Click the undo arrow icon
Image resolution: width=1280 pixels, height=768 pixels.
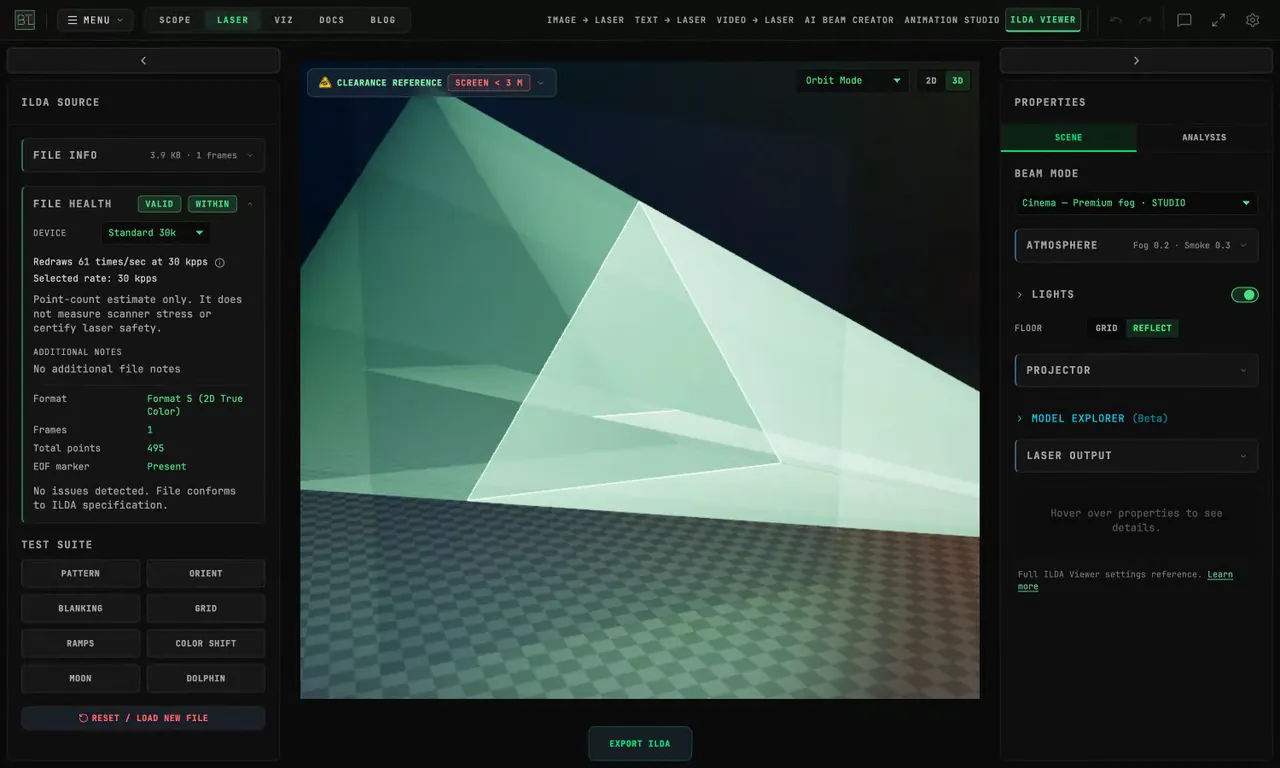1116,20
